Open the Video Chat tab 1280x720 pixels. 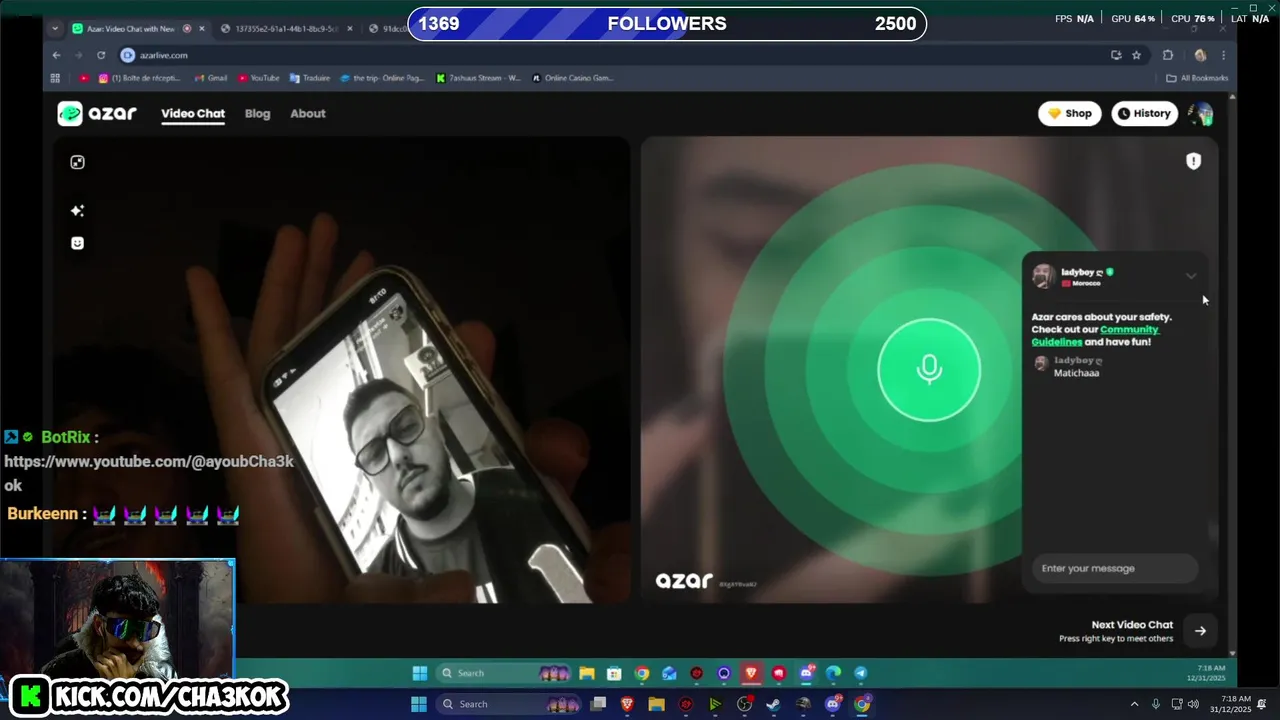click(x=193, y=113)
